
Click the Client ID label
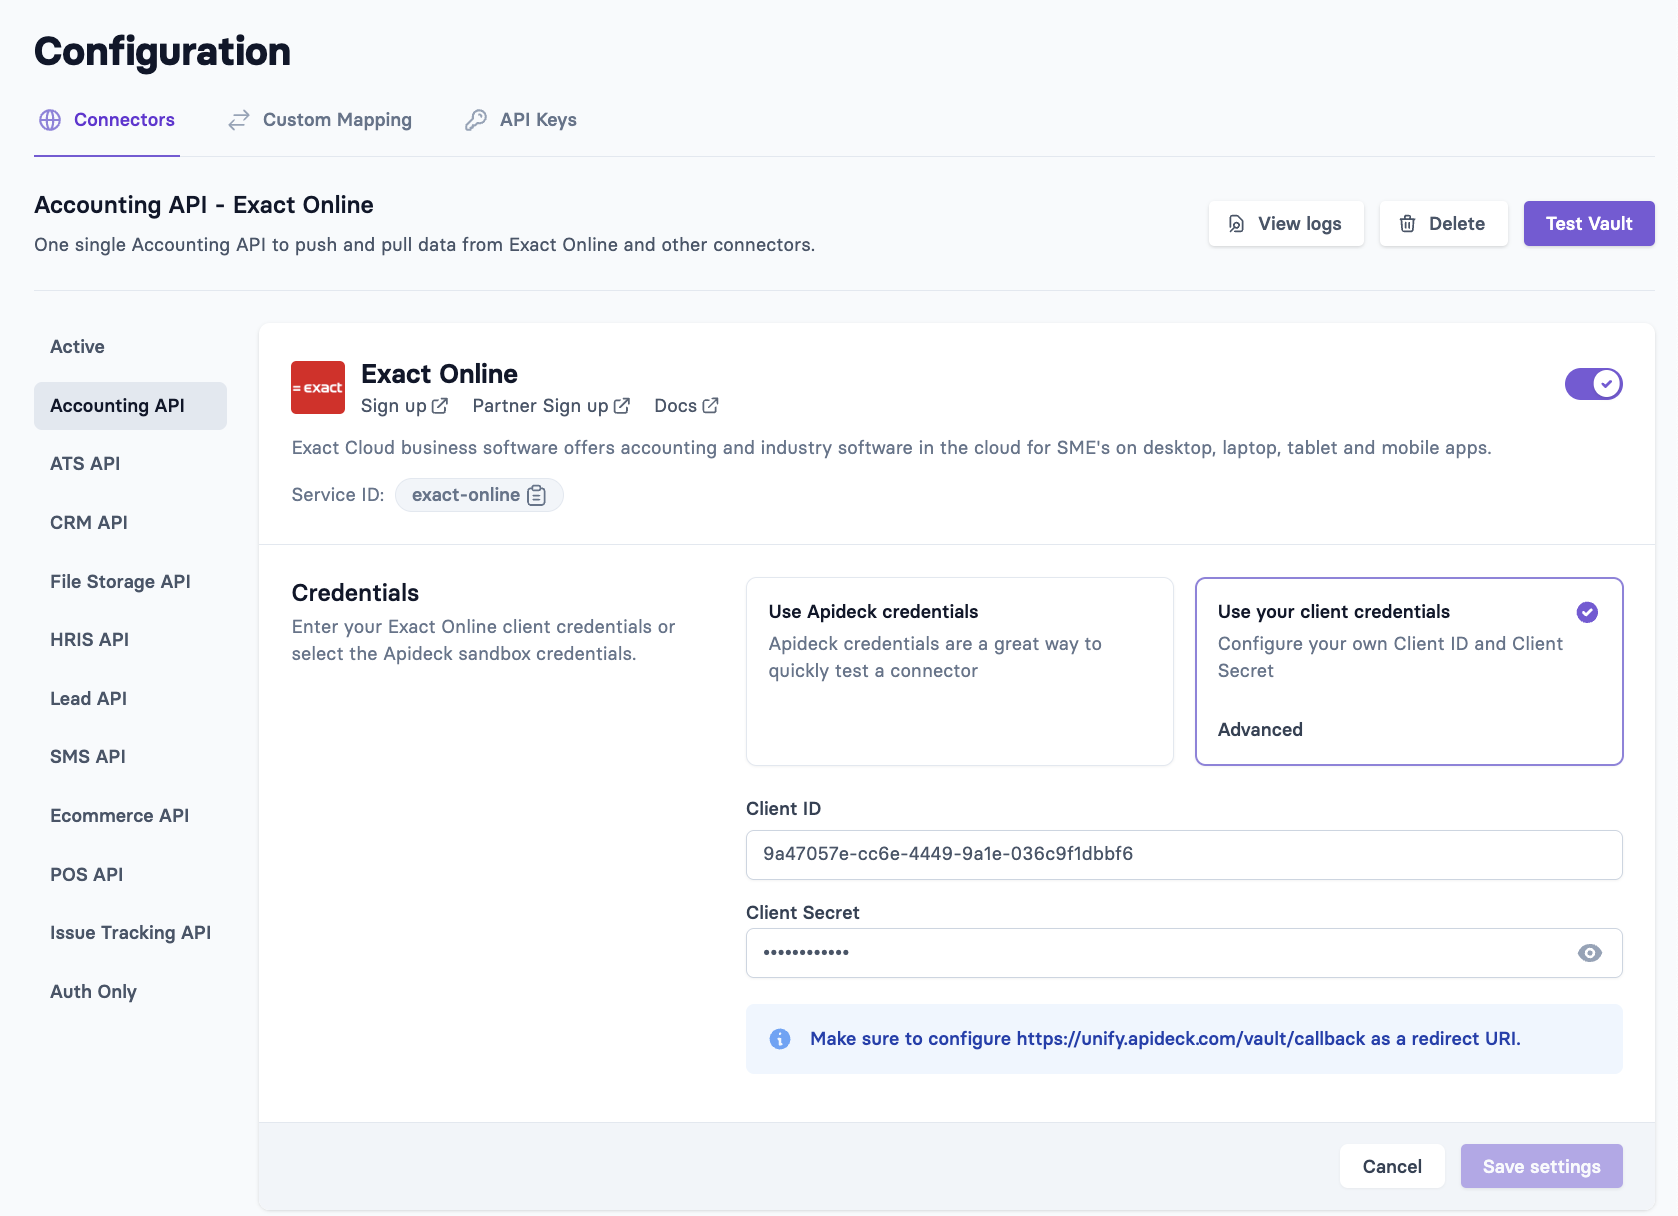(783, 809)
